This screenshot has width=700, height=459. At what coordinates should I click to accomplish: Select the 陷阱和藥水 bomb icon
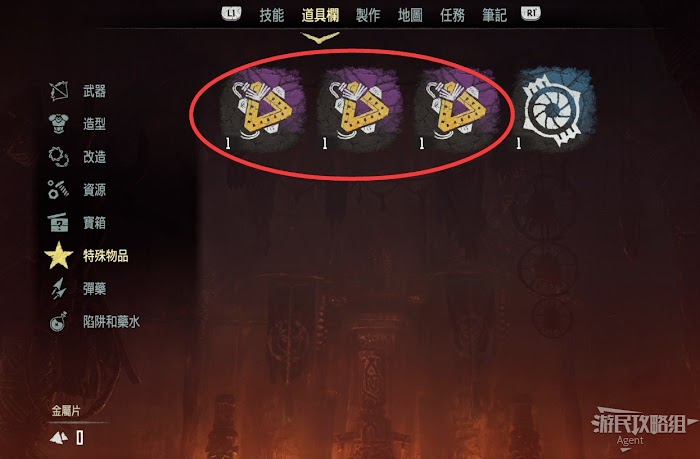tap(58, 321)
